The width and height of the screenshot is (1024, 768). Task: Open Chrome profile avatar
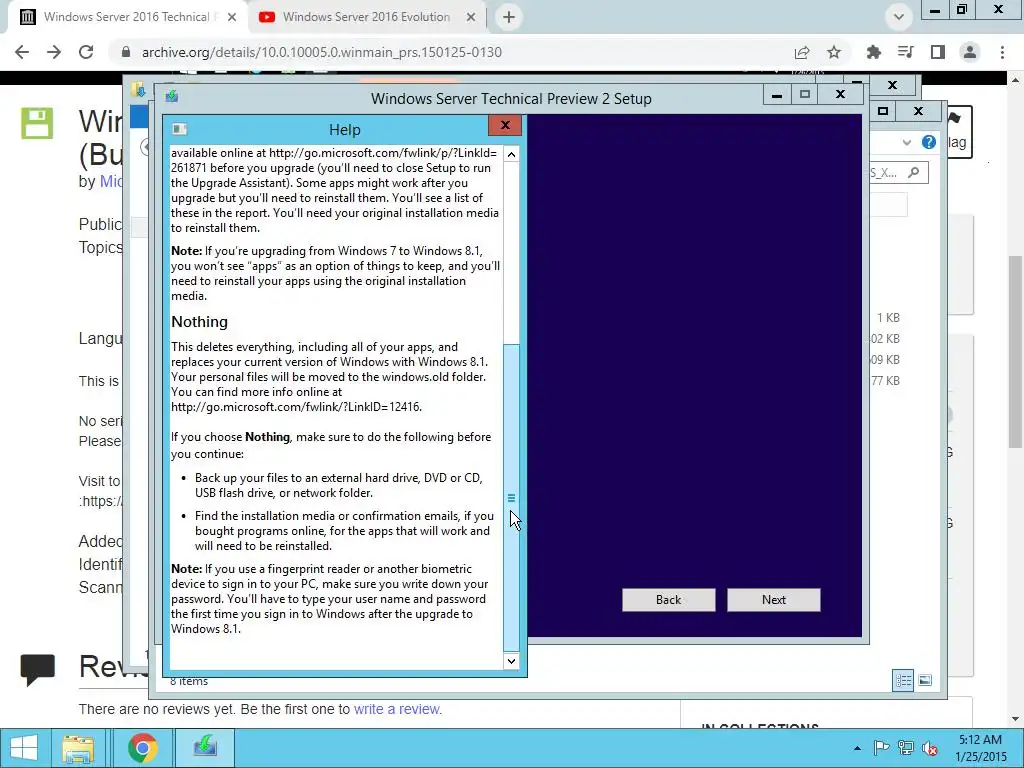[970, 52]
